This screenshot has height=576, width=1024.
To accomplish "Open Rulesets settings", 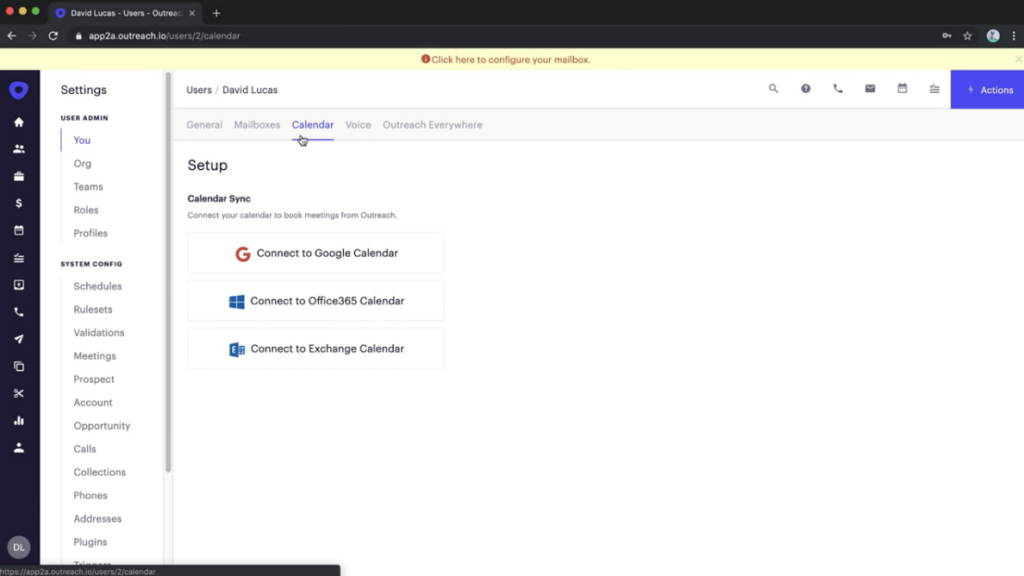I will [93, 310].
